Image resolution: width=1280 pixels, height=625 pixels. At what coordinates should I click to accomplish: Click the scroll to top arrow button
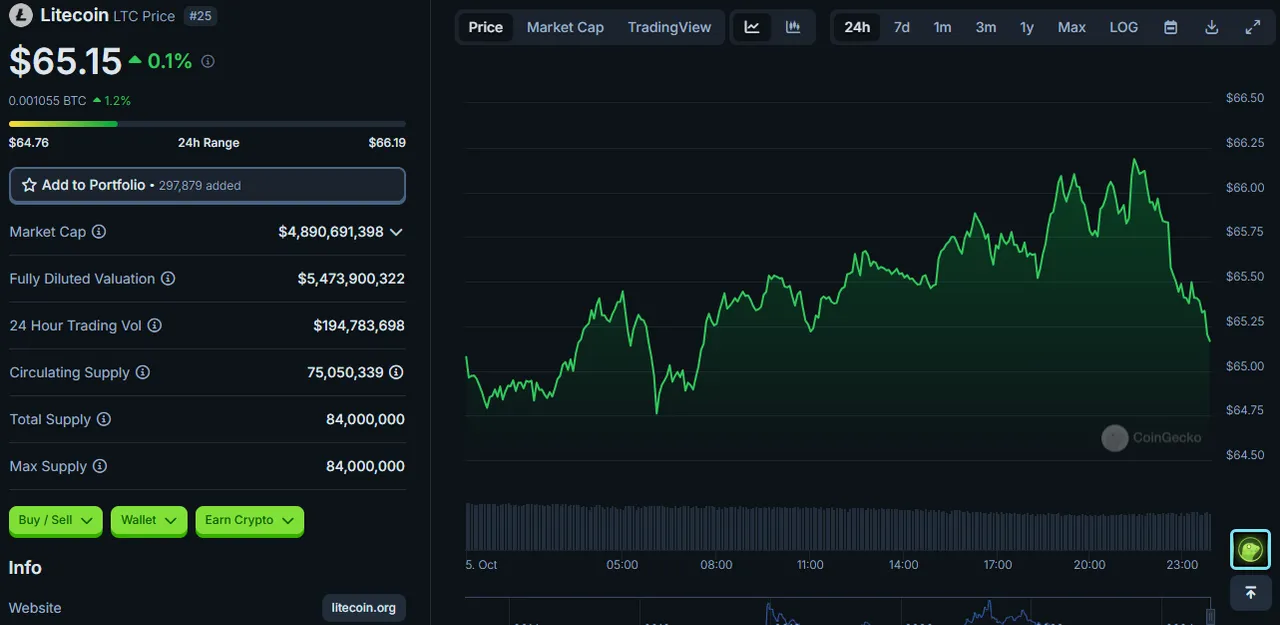point(1250,592)
